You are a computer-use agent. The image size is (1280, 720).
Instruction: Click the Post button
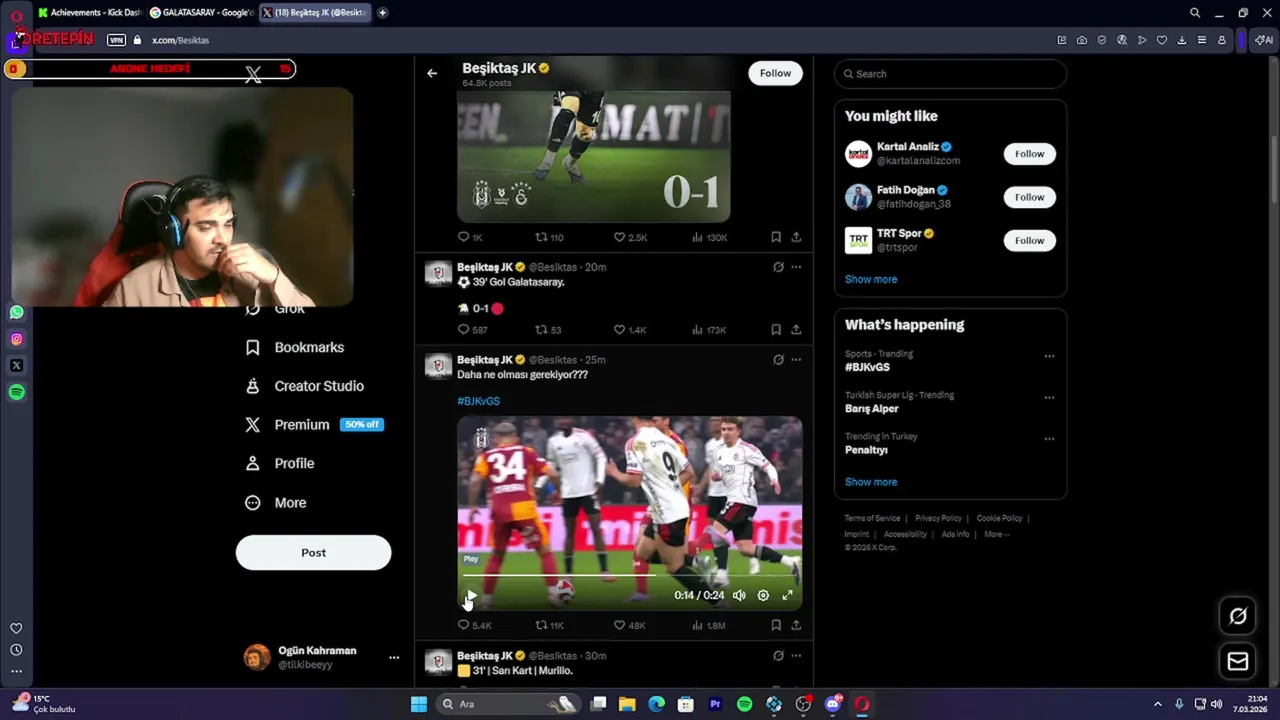tap(313, 553)
